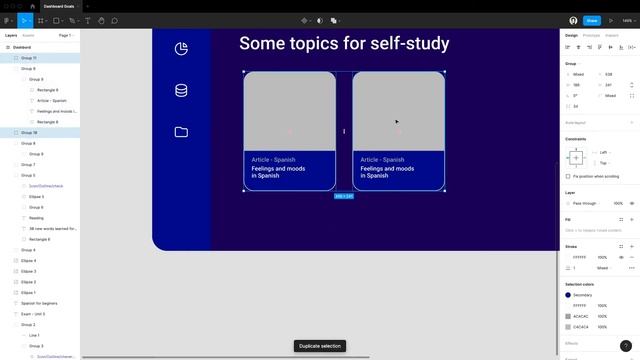Viewport: 640px width, 360px height.
Task: Click the folder icon in the design sidebar
Action: (181, 132)
